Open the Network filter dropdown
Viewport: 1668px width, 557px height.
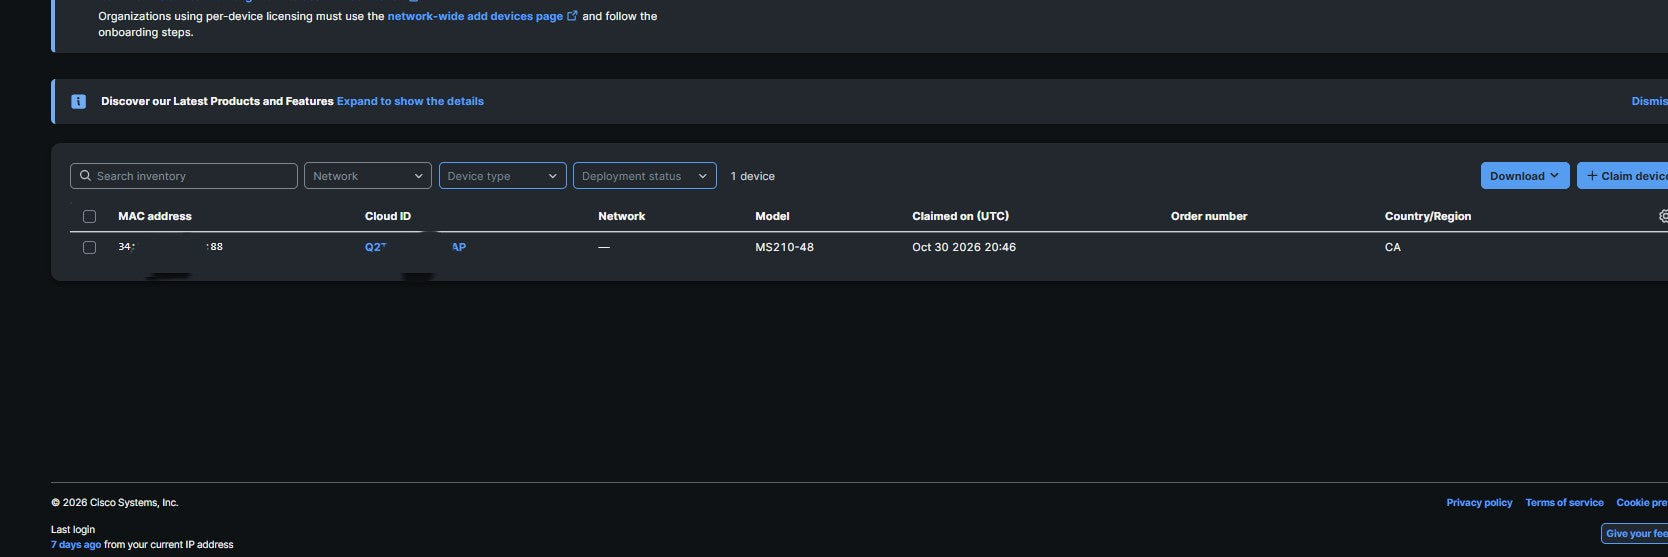pyautogui.click(x=367, y=176)
